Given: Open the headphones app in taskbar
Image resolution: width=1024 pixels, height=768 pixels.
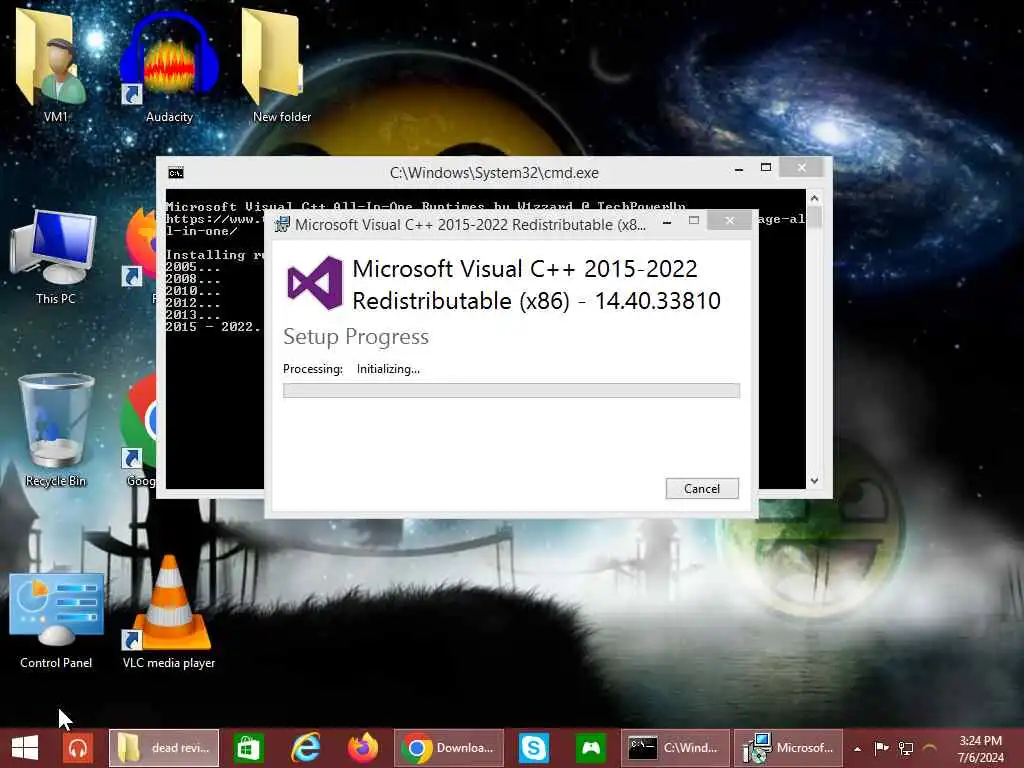Looking at the screenshot, I should (78, 748).
